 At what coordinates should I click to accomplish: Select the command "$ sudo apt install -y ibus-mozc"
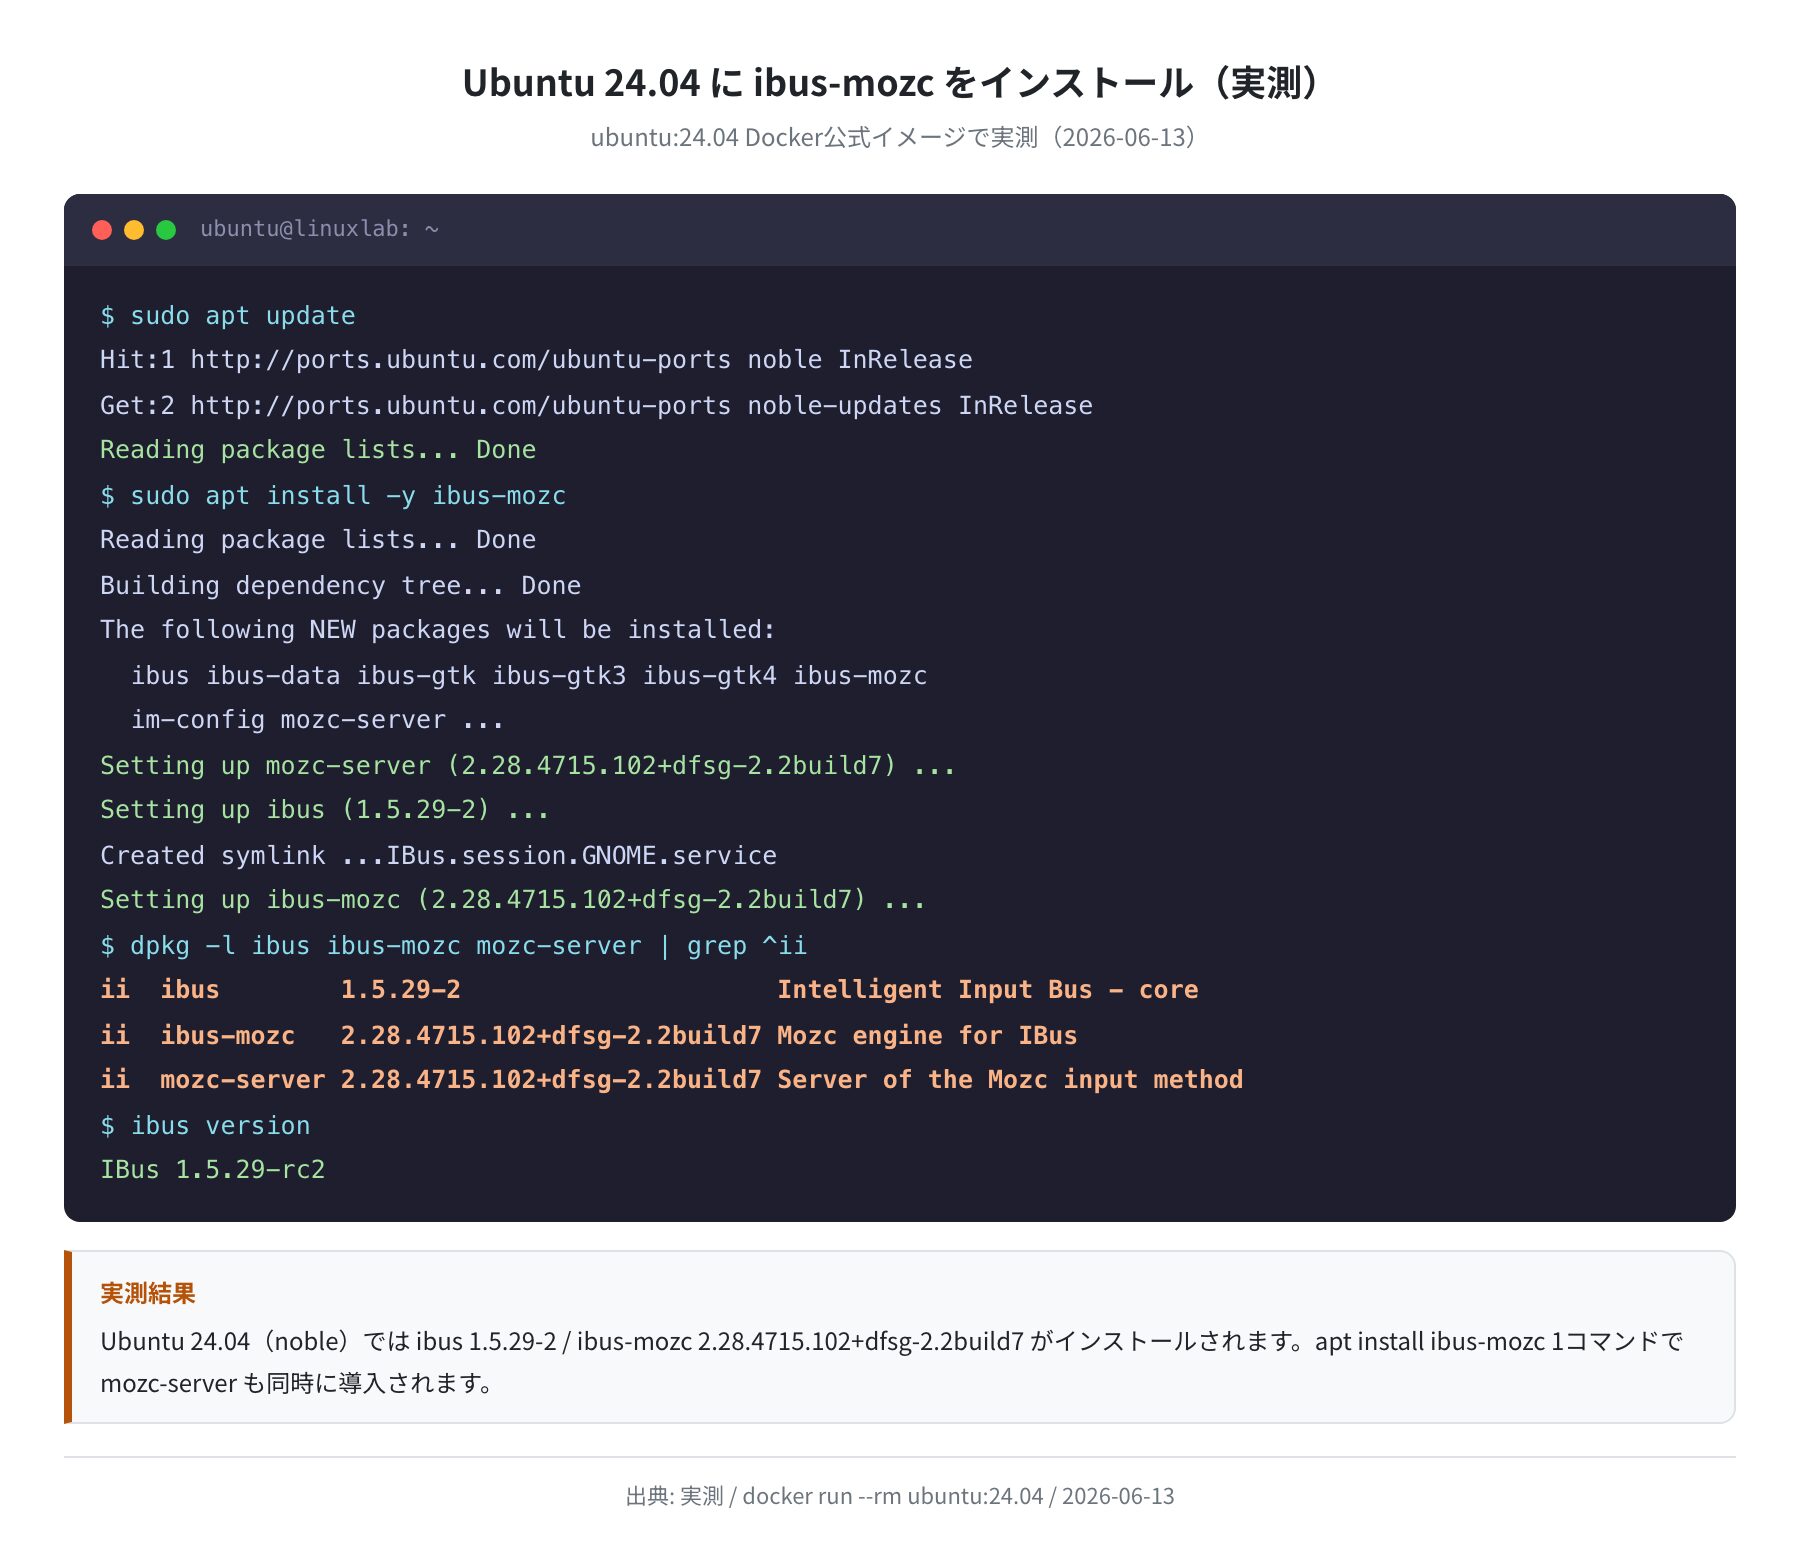[x=333, y=496]
